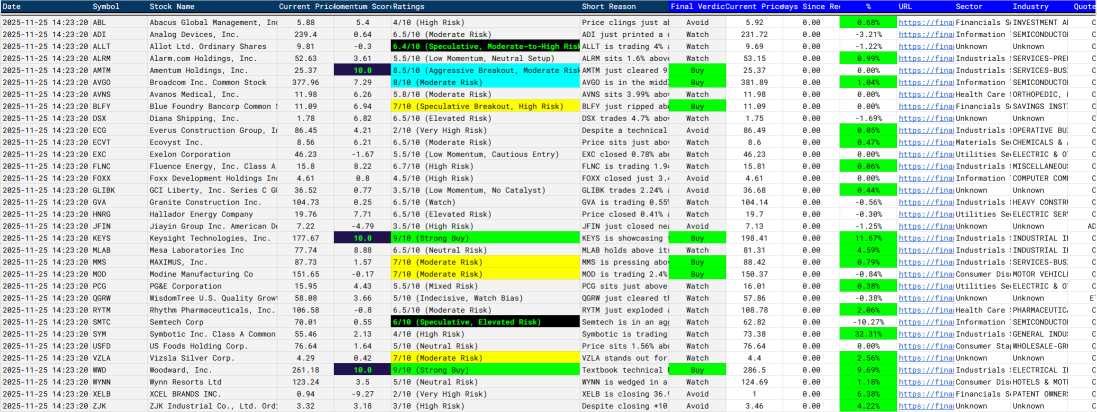Select the PHARMACEUTICA industry cell
Screen dimensions: 1097x412
[x=1040, y=310]
